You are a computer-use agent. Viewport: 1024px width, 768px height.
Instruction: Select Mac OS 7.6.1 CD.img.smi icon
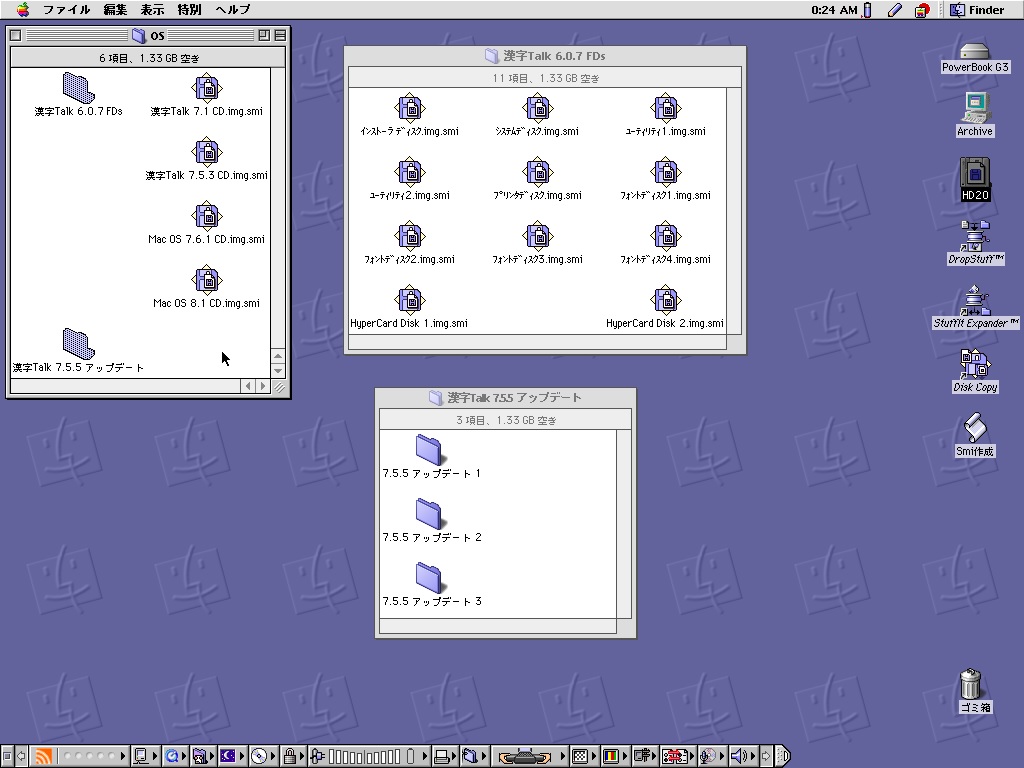(x=206, y=216)
